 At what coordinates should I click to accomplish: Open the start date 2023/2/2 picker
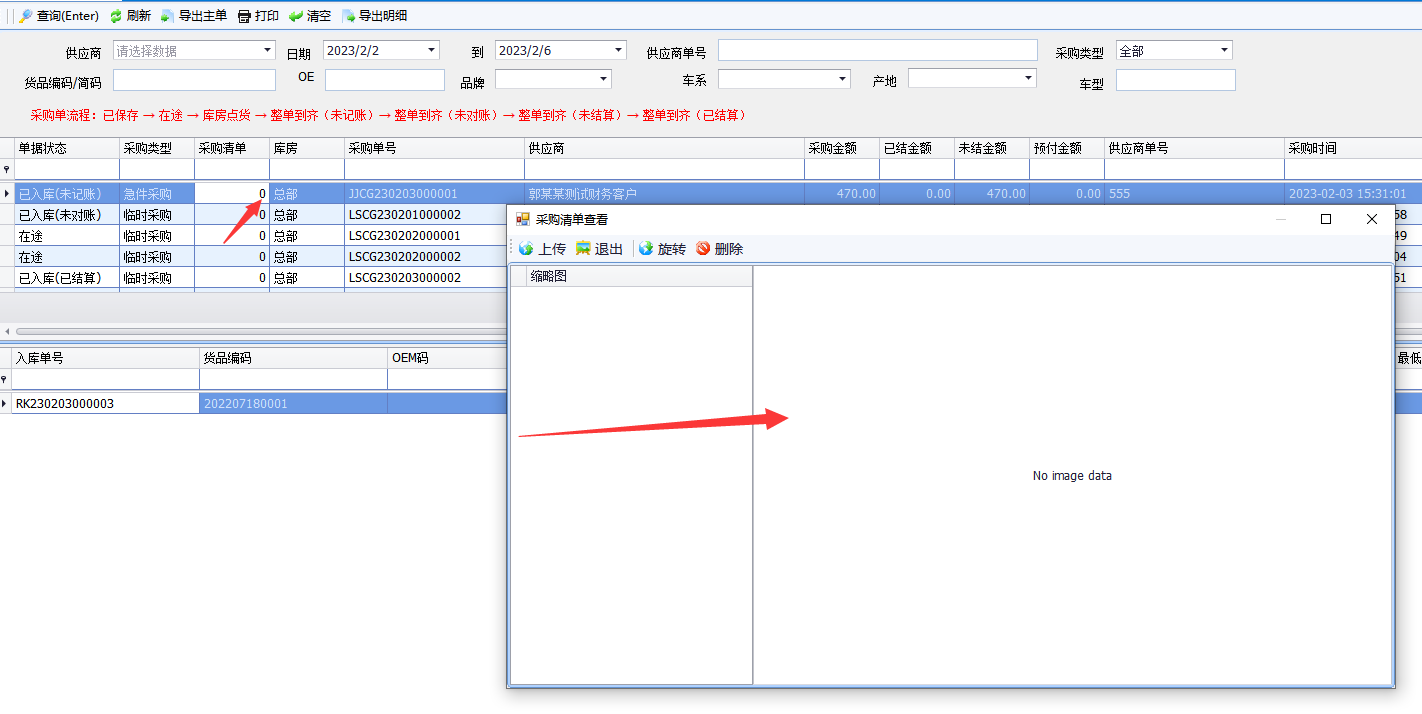click(432, 50)
